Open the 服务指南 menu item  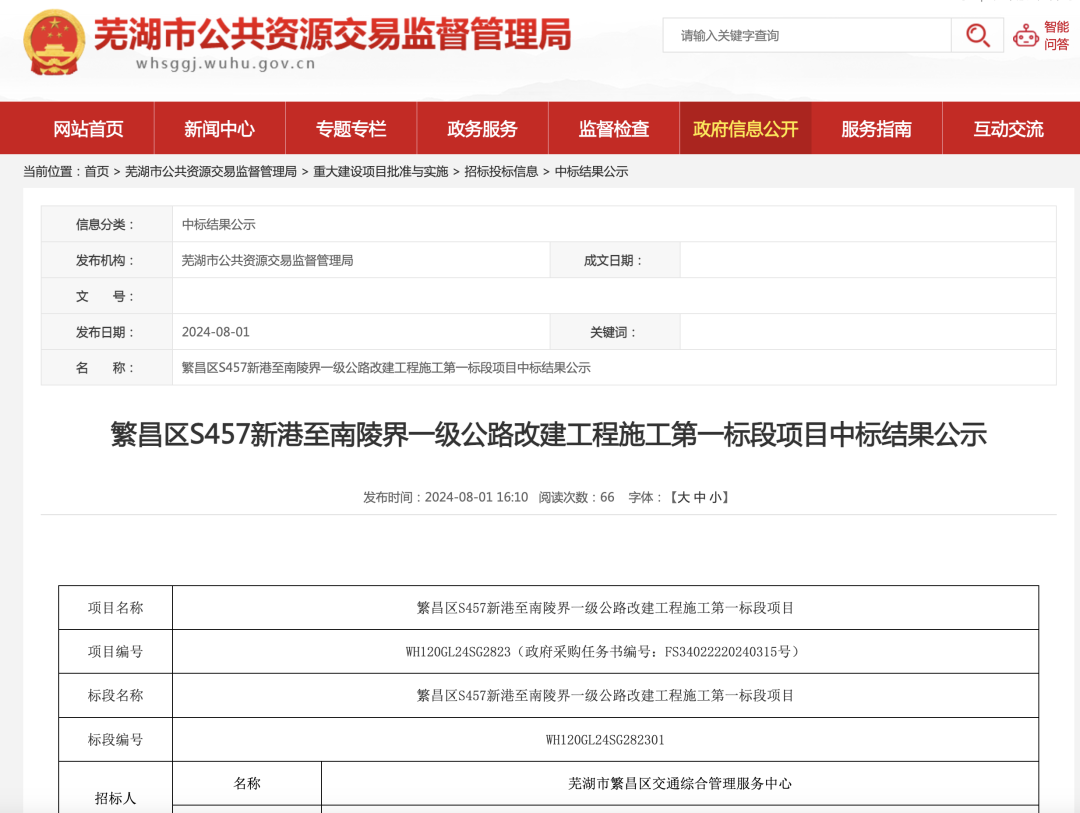(x=876, y=129)
